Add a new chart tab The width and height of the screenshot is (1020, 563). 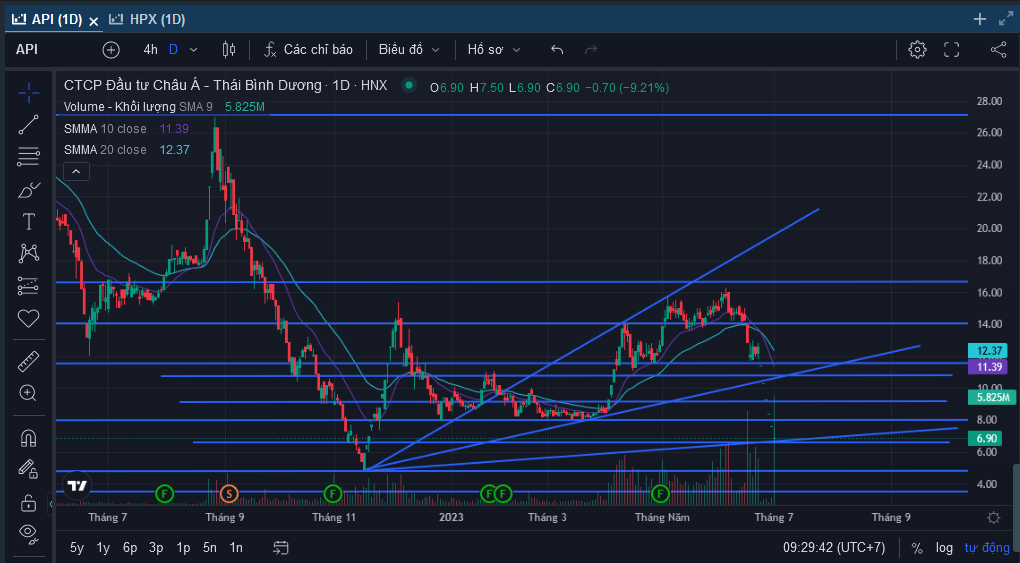(x=980, y=20)
